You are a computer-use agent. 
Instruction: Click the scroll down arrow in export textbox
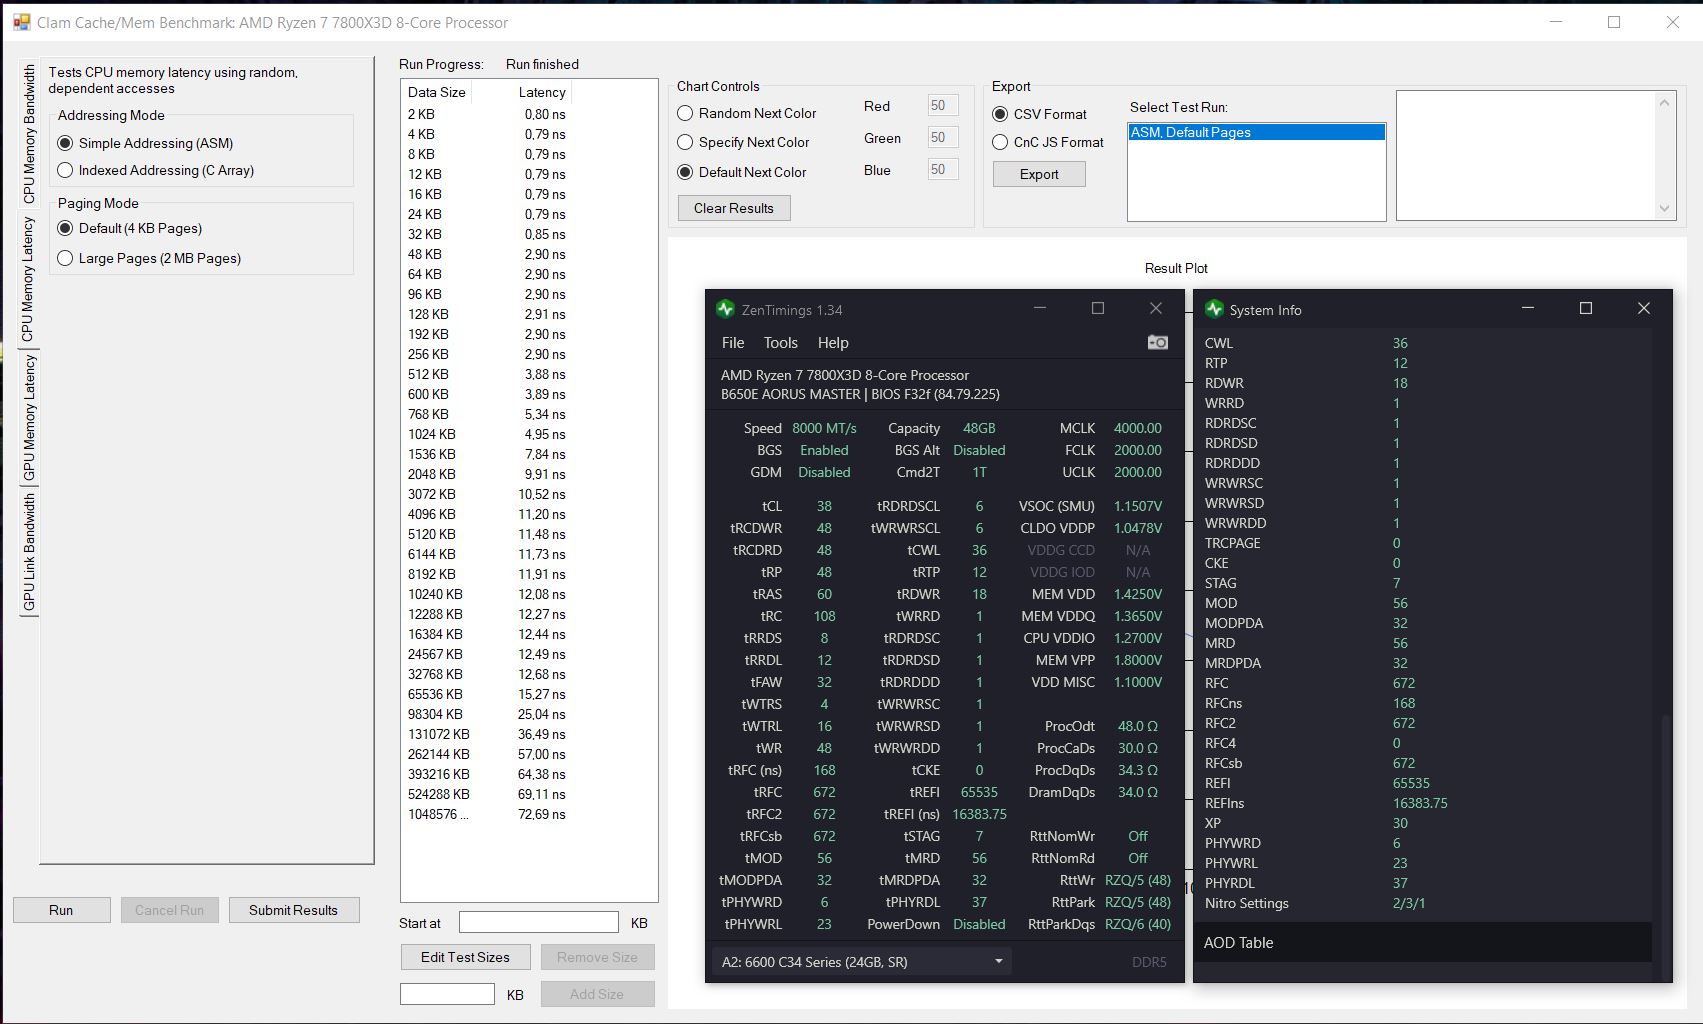[1665, 208]
